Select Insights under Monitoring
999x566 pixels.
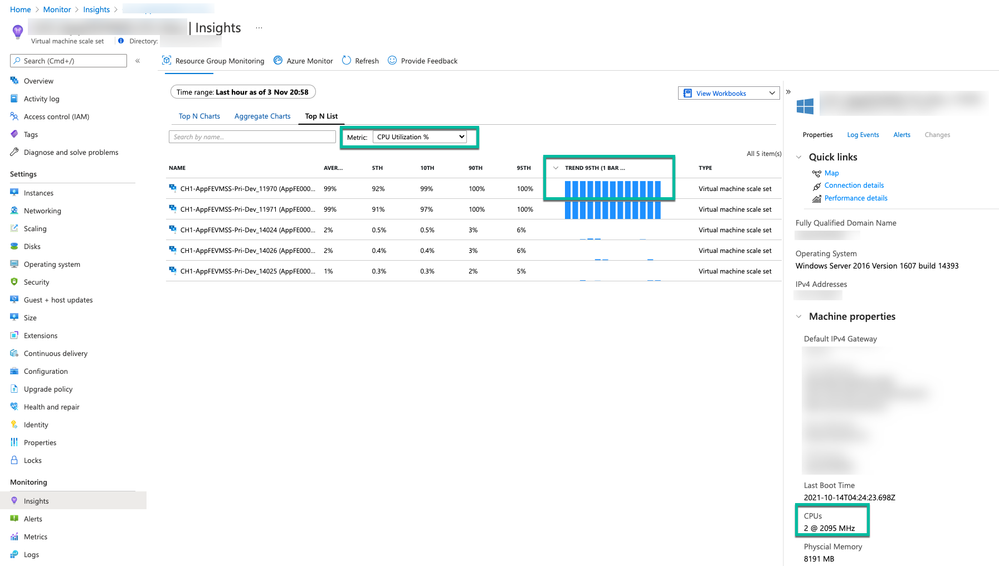click(x=73, y=501)
